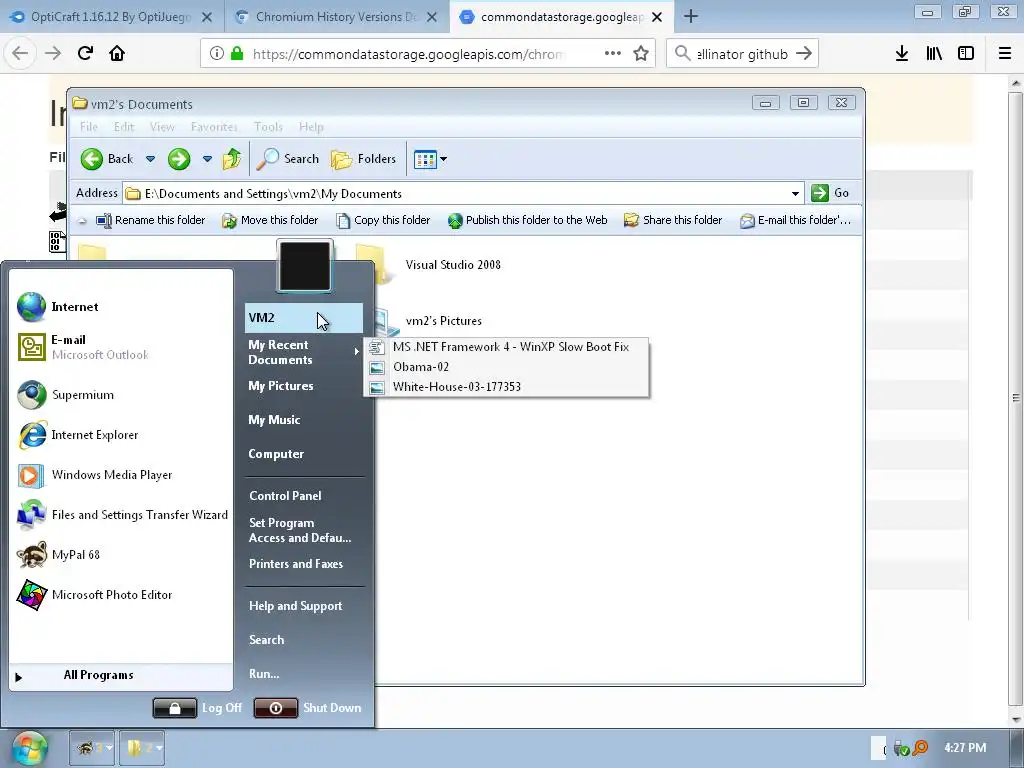Open the Help menu in Explorer
Screen dimensions: 1024x768
click(311, 127)
